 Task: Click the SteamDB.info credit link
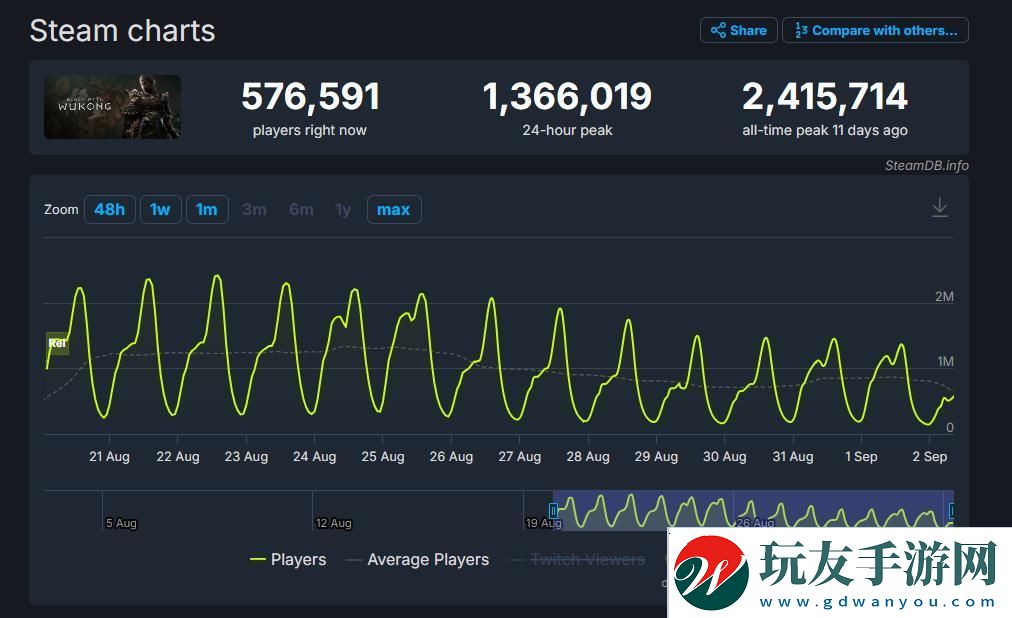click(926, 165)
